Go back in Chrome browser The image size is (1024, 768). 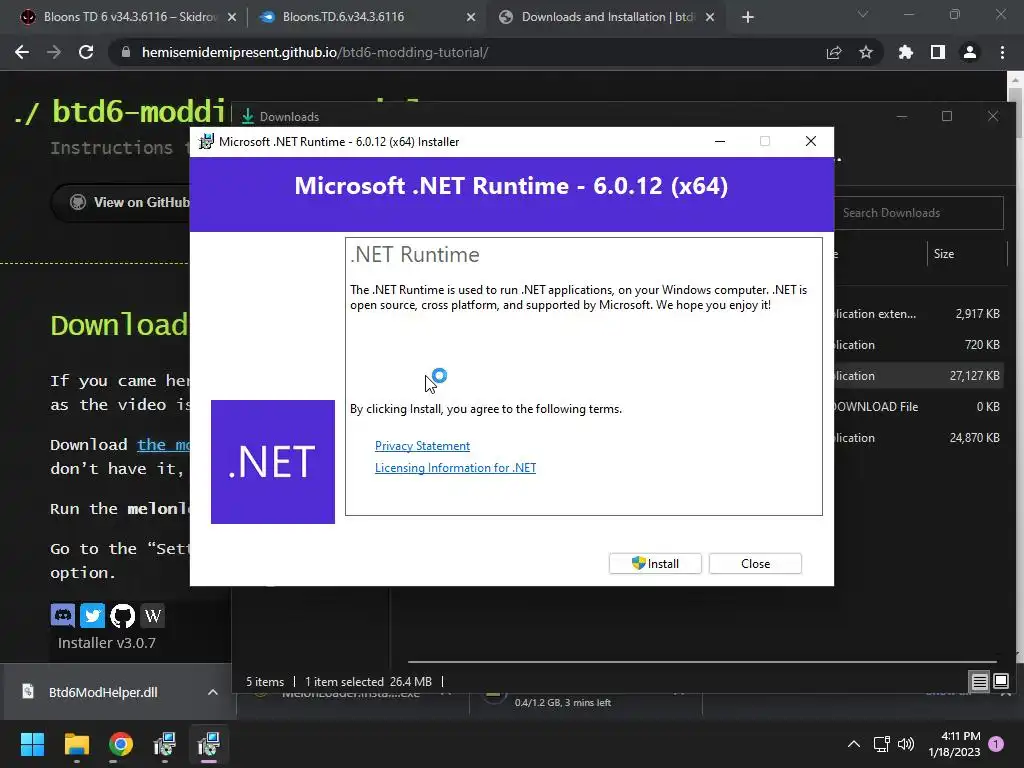tap(22, 52)
